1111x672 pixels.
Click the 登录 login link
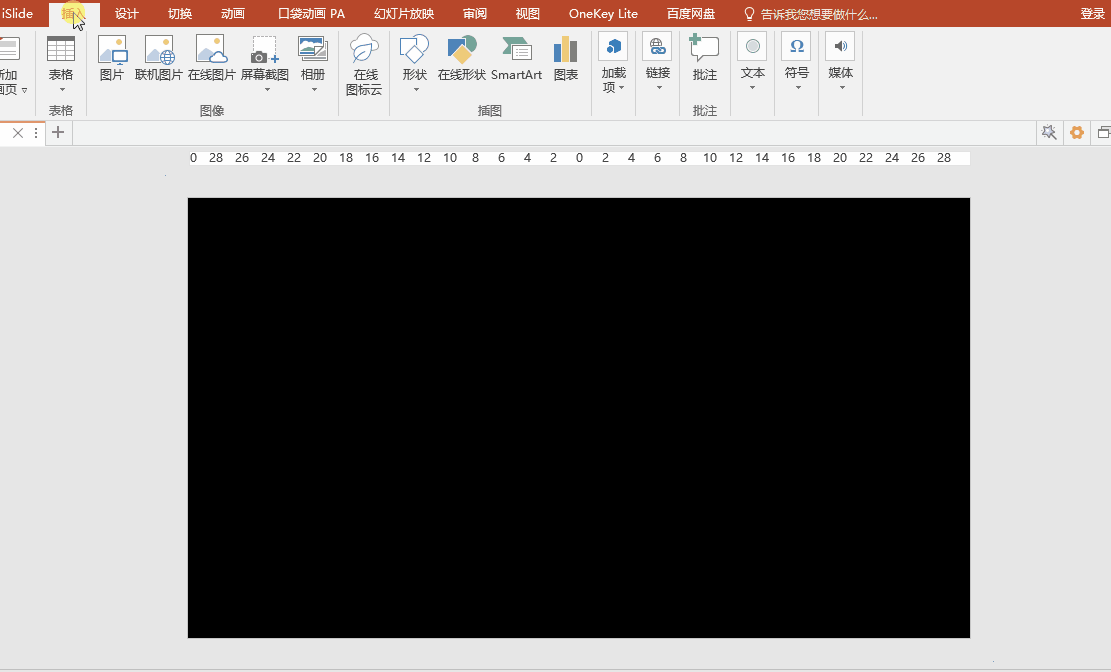tap(1093, 13)
